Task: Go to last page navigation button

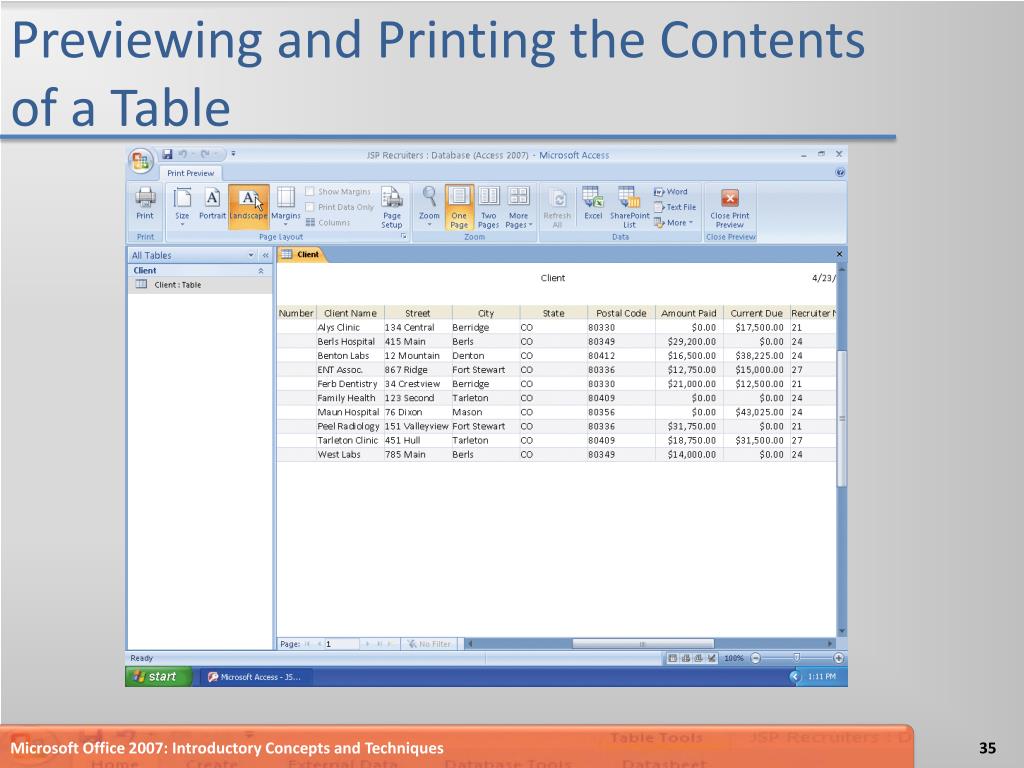Action: tap(379, 644)
